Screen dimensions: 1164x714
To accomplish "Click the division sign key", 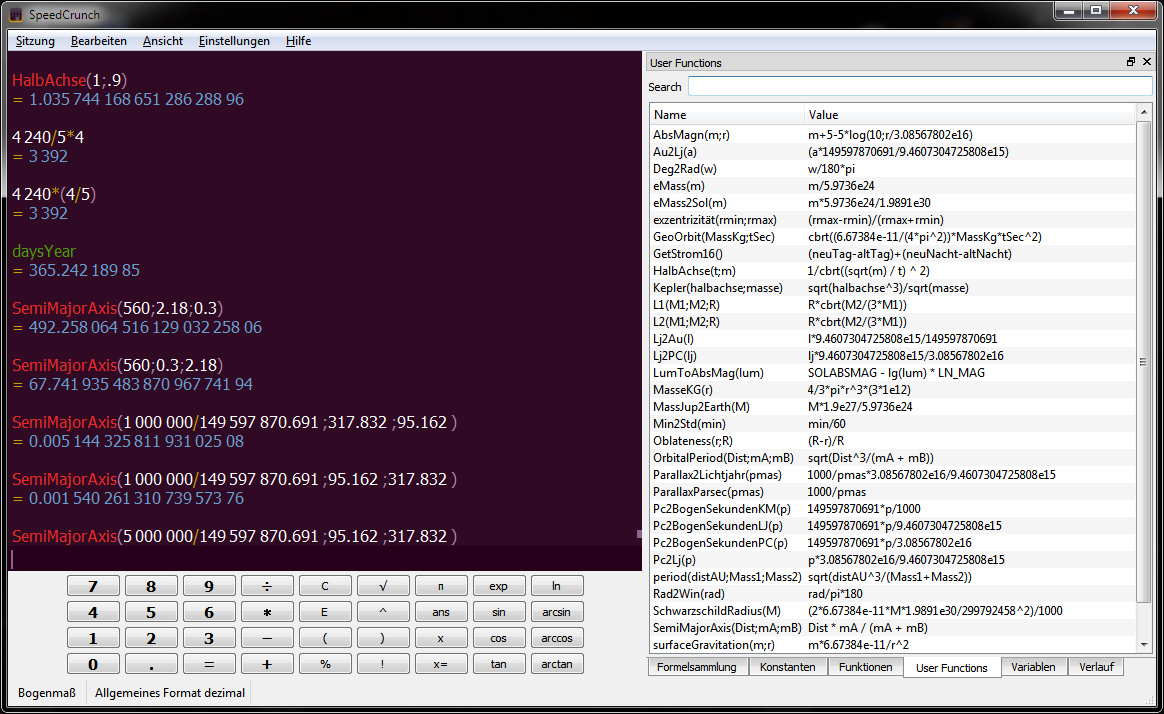I will click(x=267, y=586).
